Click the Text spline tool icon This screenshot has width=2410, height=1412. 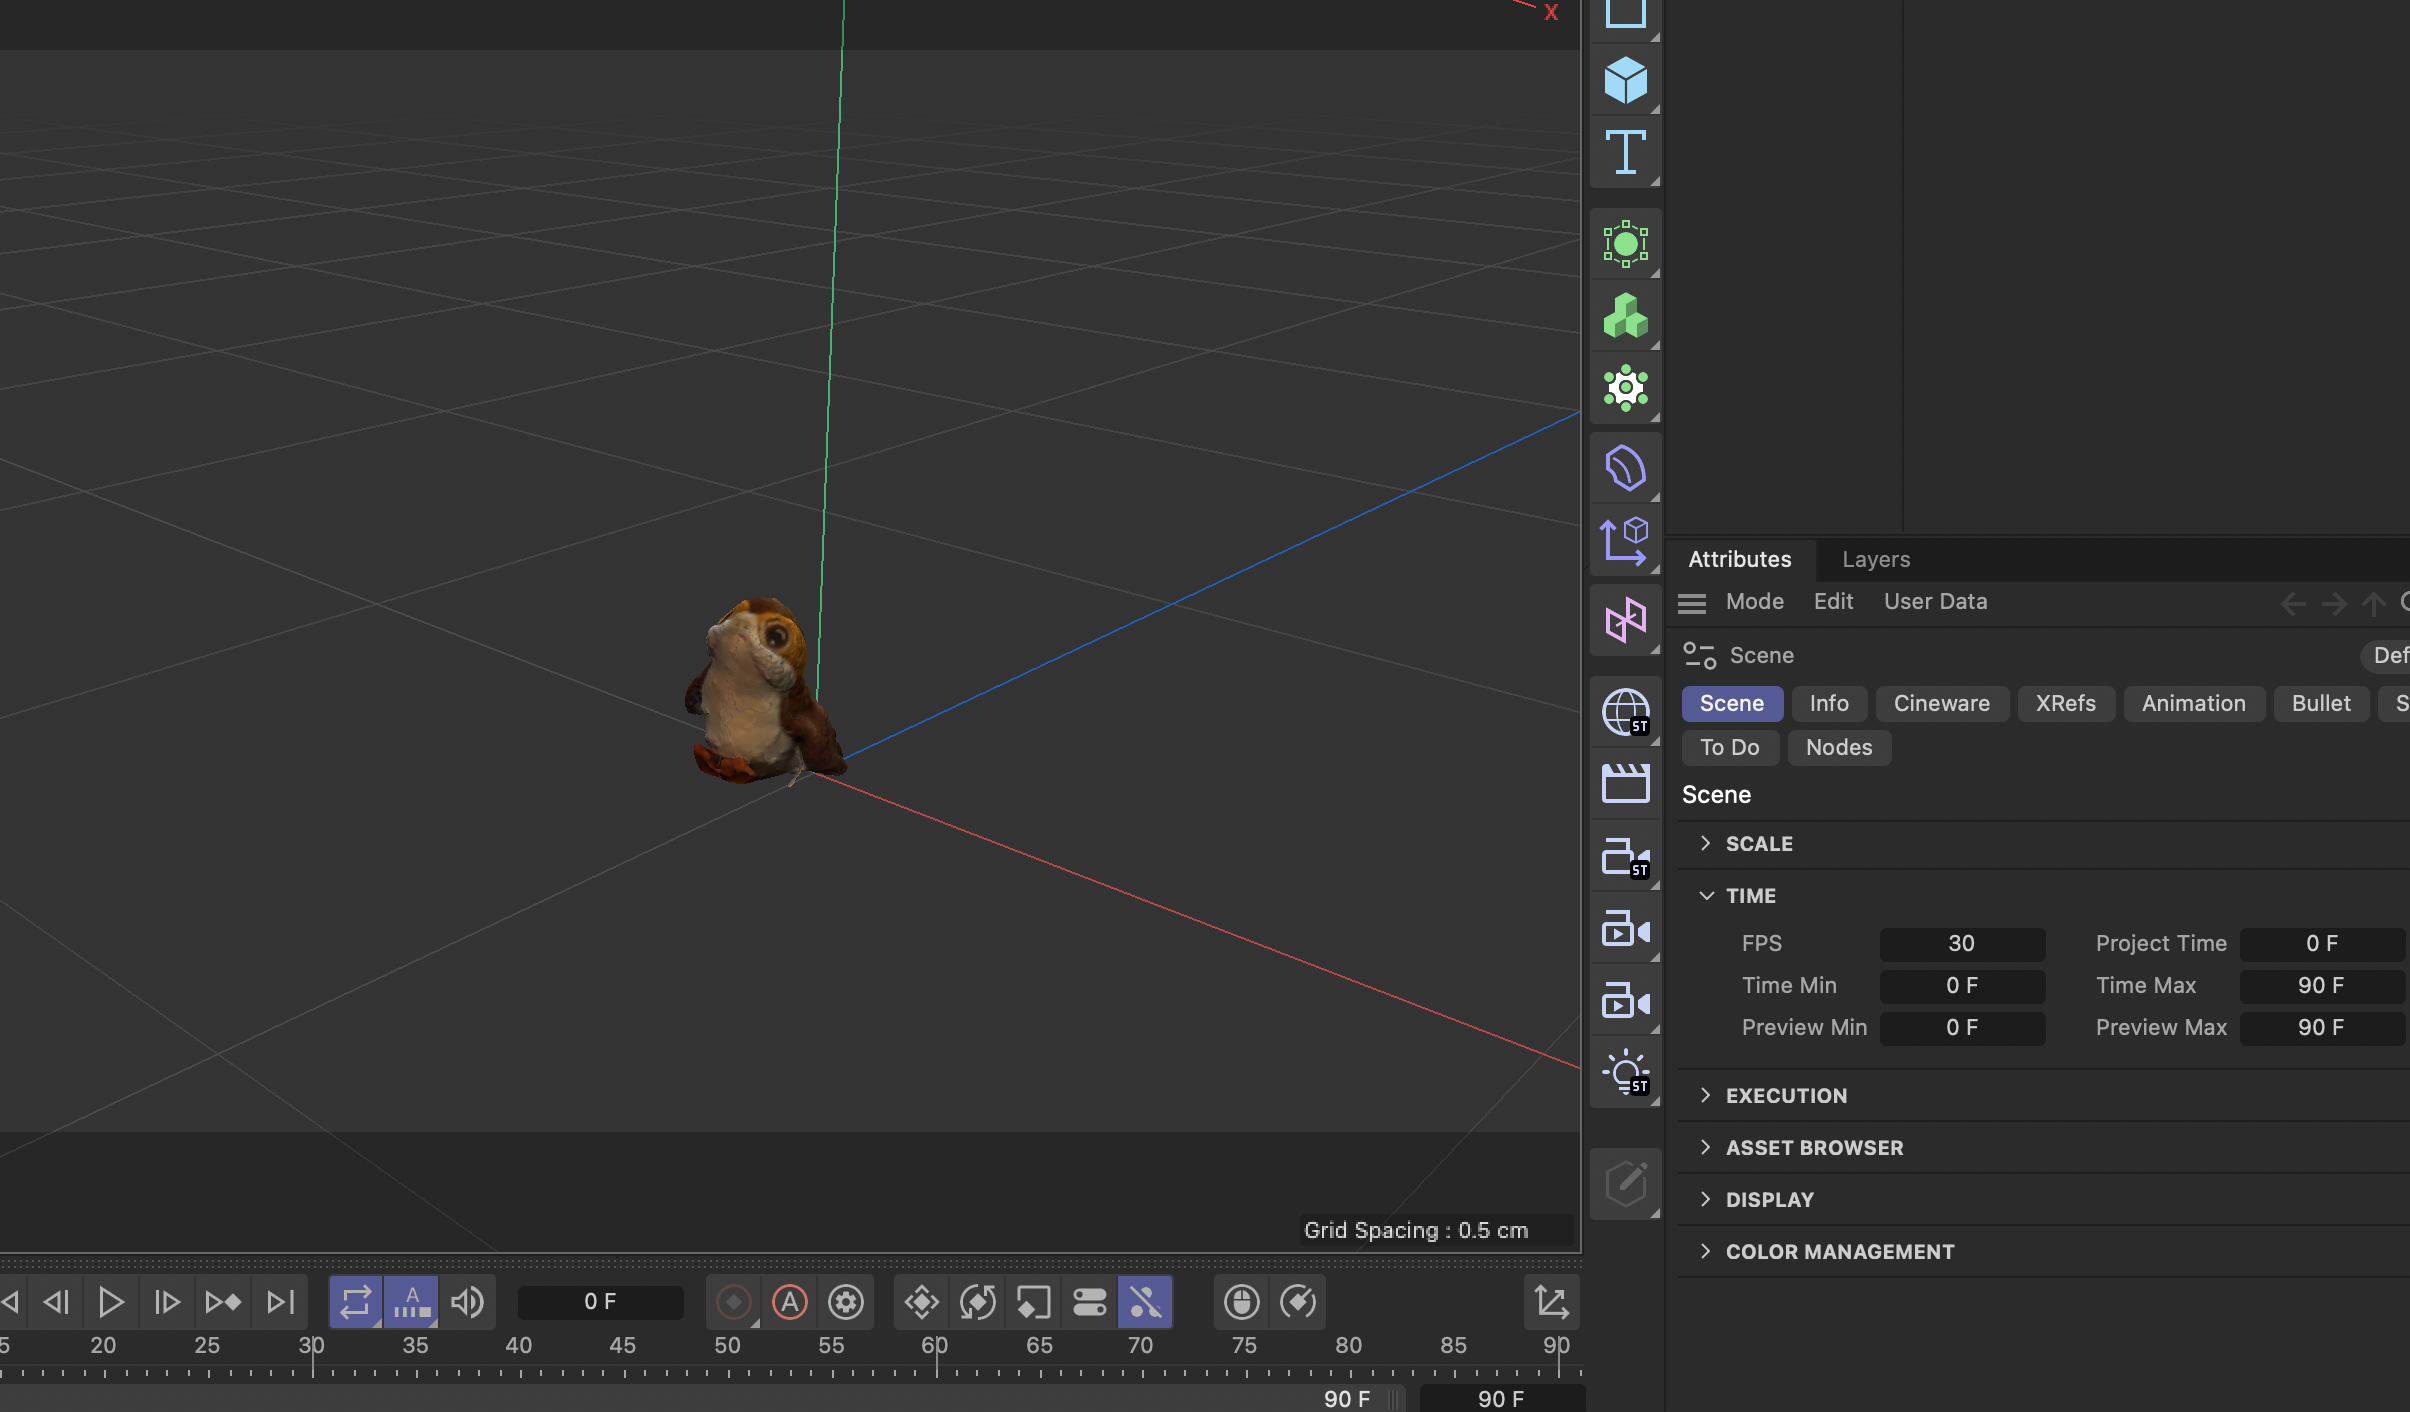coord(1623,152)
